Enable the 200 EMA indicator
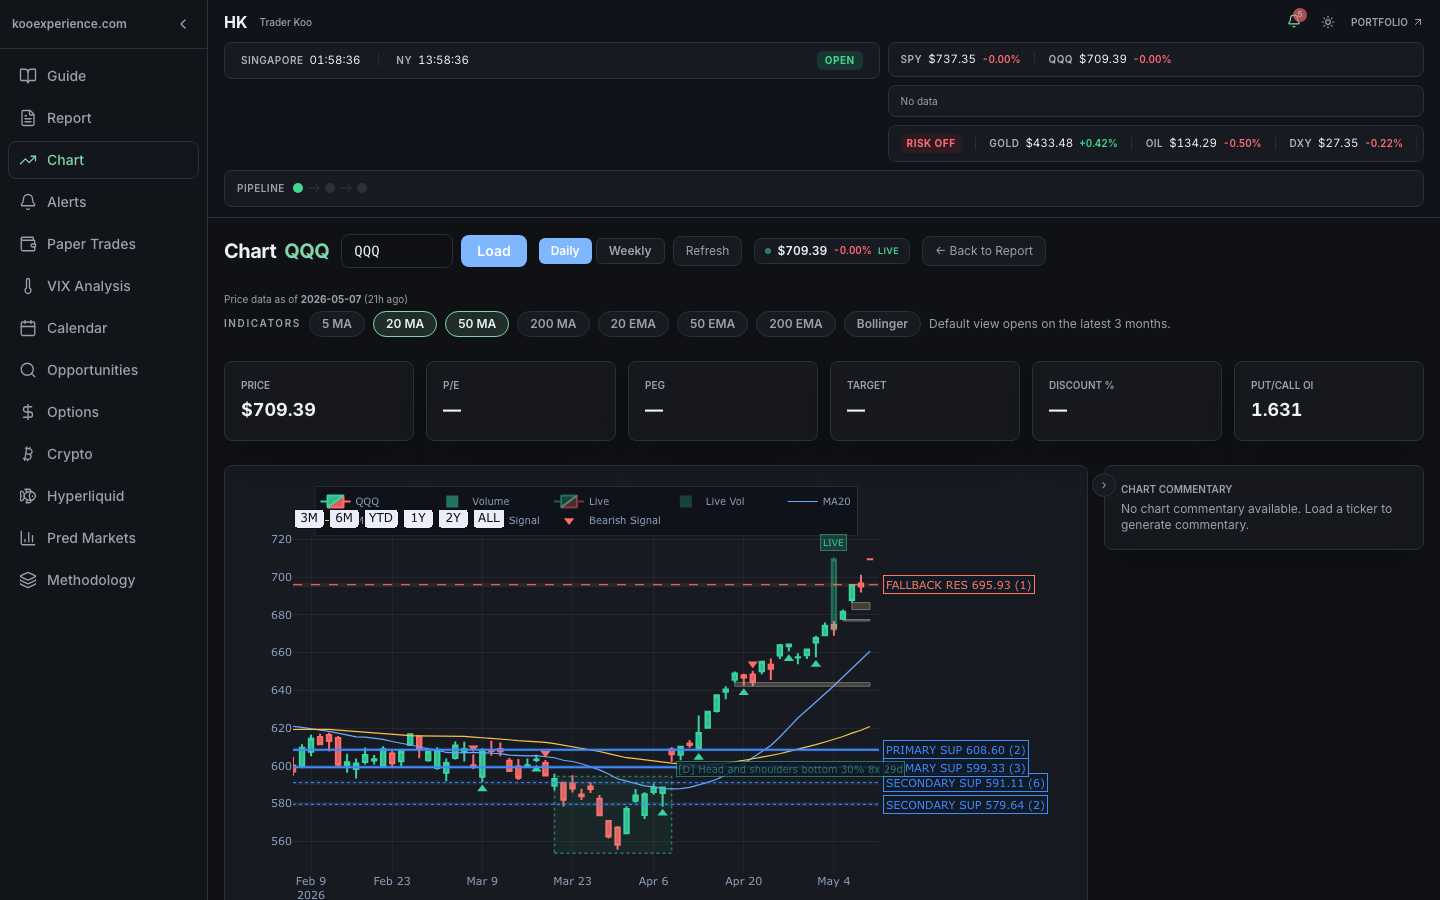Screen dimensions: 1440x900 (x=796, y=324)
